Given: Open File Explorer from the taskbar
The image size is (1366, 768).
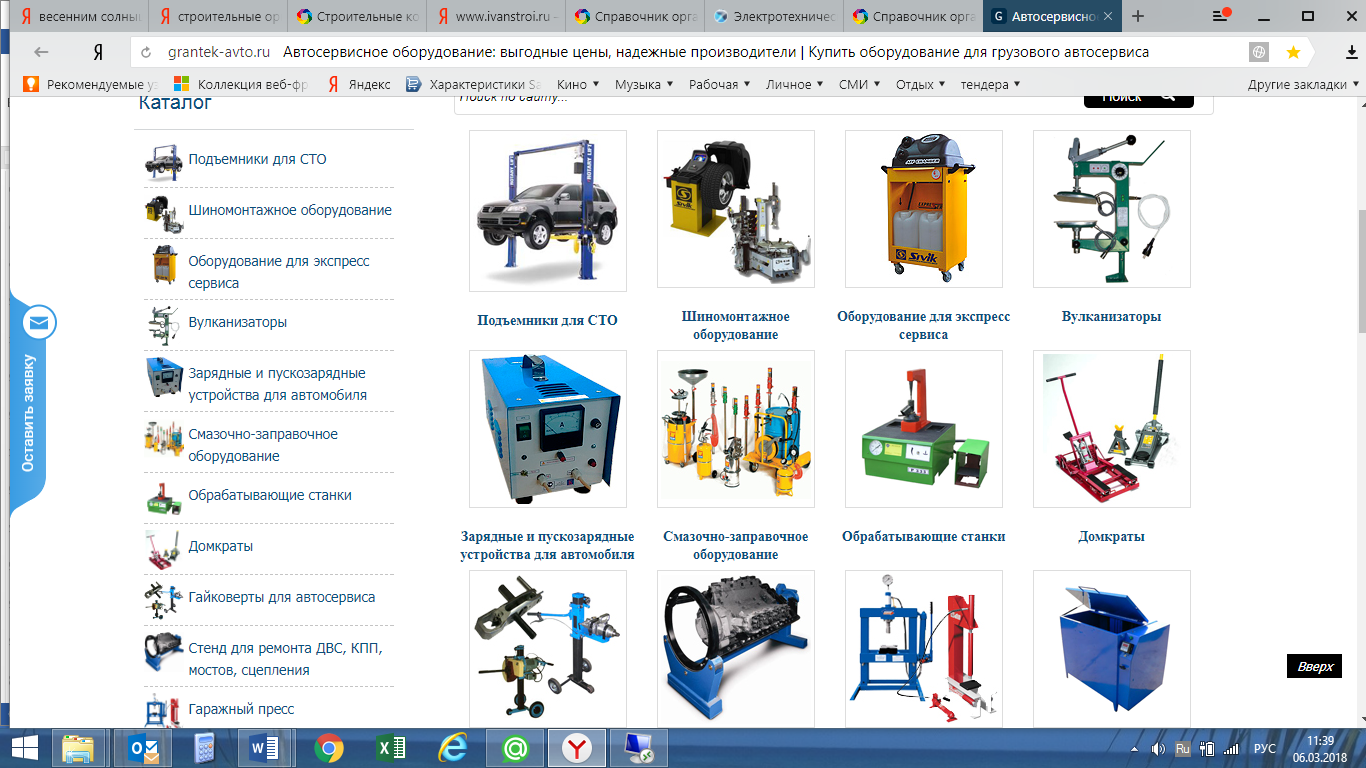Looking at the screenshot, I should (x=79, y=748).
